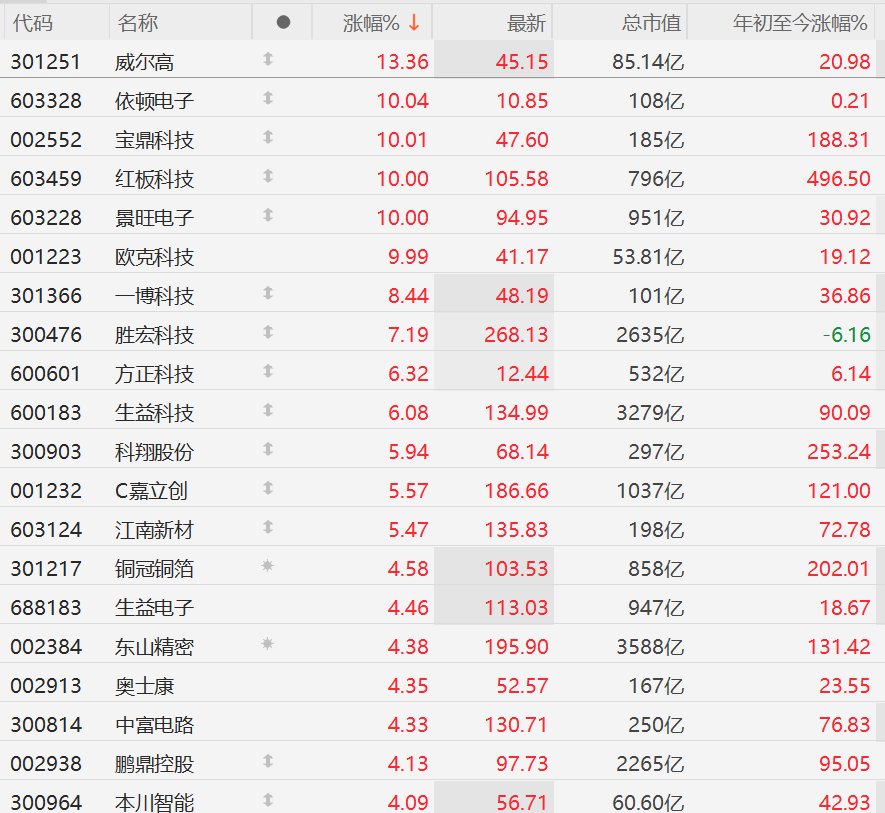Select stock name 生益科技
Screen dimensions: 885x813
tap(154, 412)
